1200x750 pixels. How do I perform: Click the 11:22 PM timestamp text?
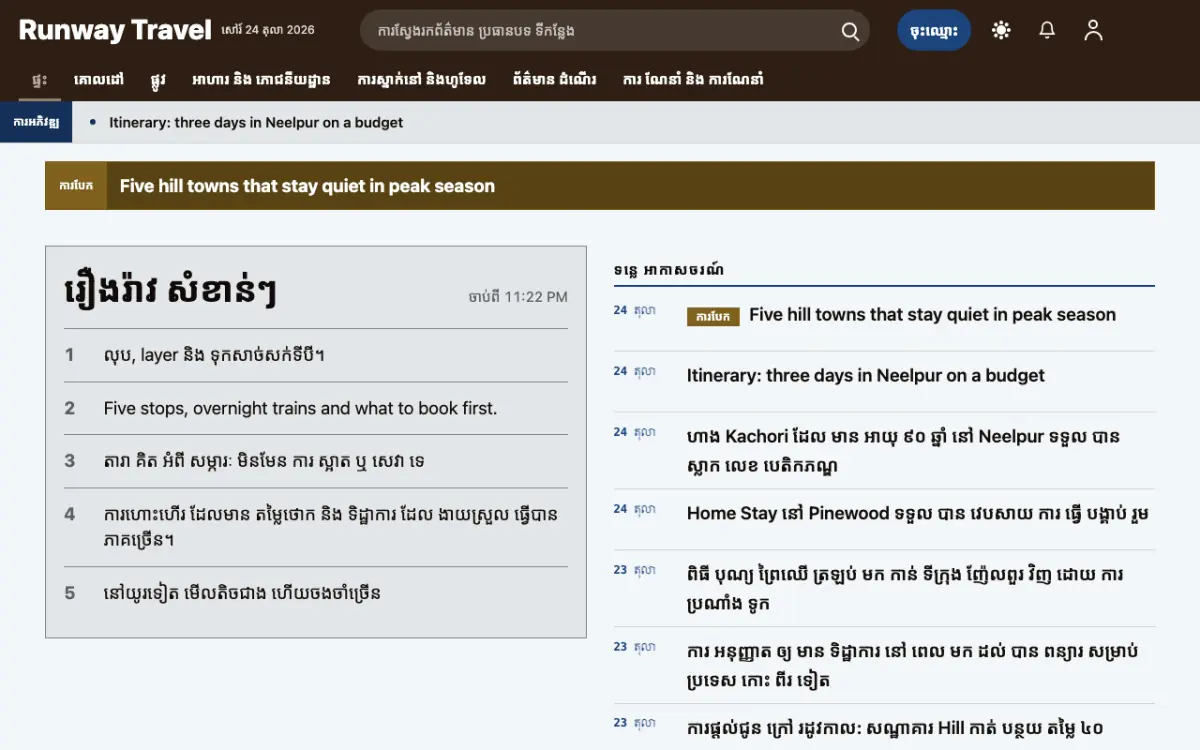[518, 297]
